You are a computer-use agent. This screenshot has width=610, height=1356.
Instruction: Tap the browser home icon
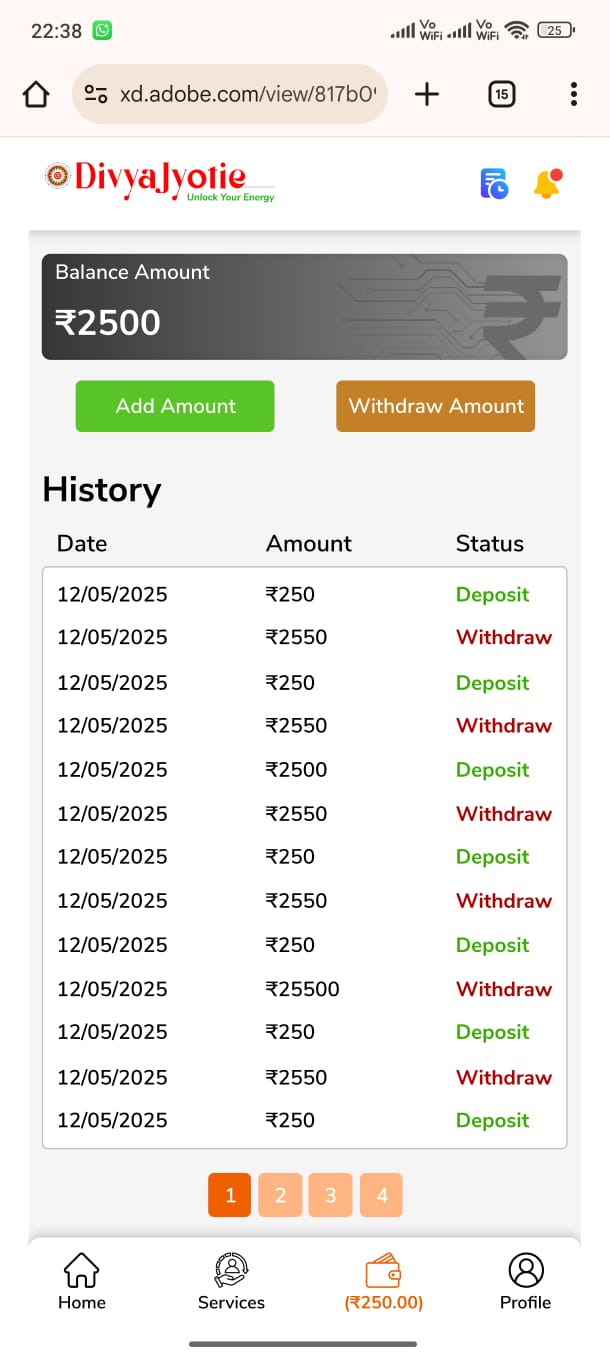coord(36,95)
